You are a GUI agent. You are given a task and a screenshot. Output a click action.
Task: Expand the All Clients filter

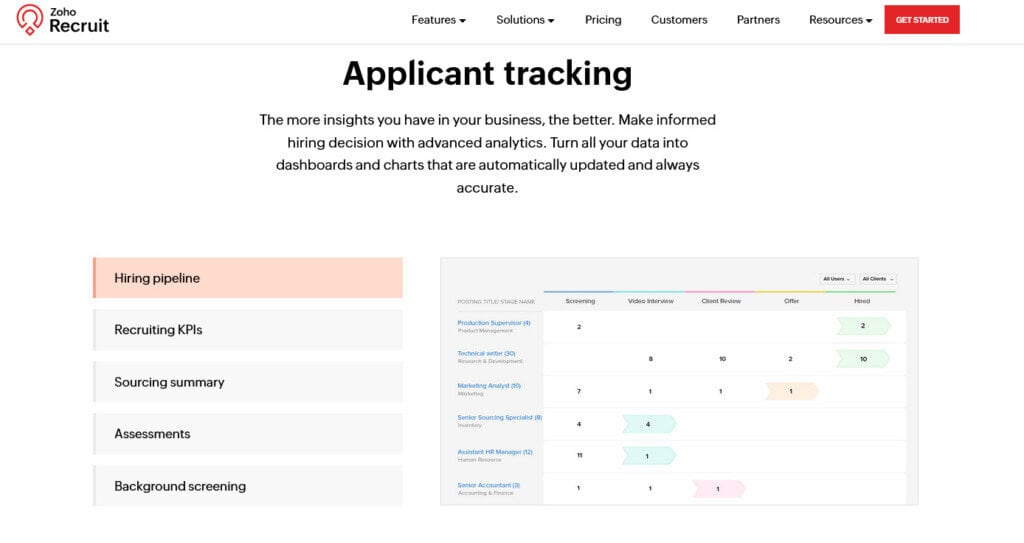[877, 279]
